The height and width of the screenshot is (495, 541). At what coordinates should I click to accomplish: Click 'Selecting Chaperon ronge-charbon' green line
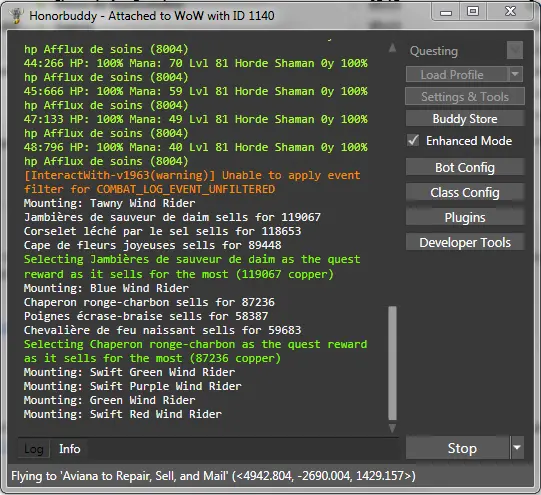pos(195,351)
